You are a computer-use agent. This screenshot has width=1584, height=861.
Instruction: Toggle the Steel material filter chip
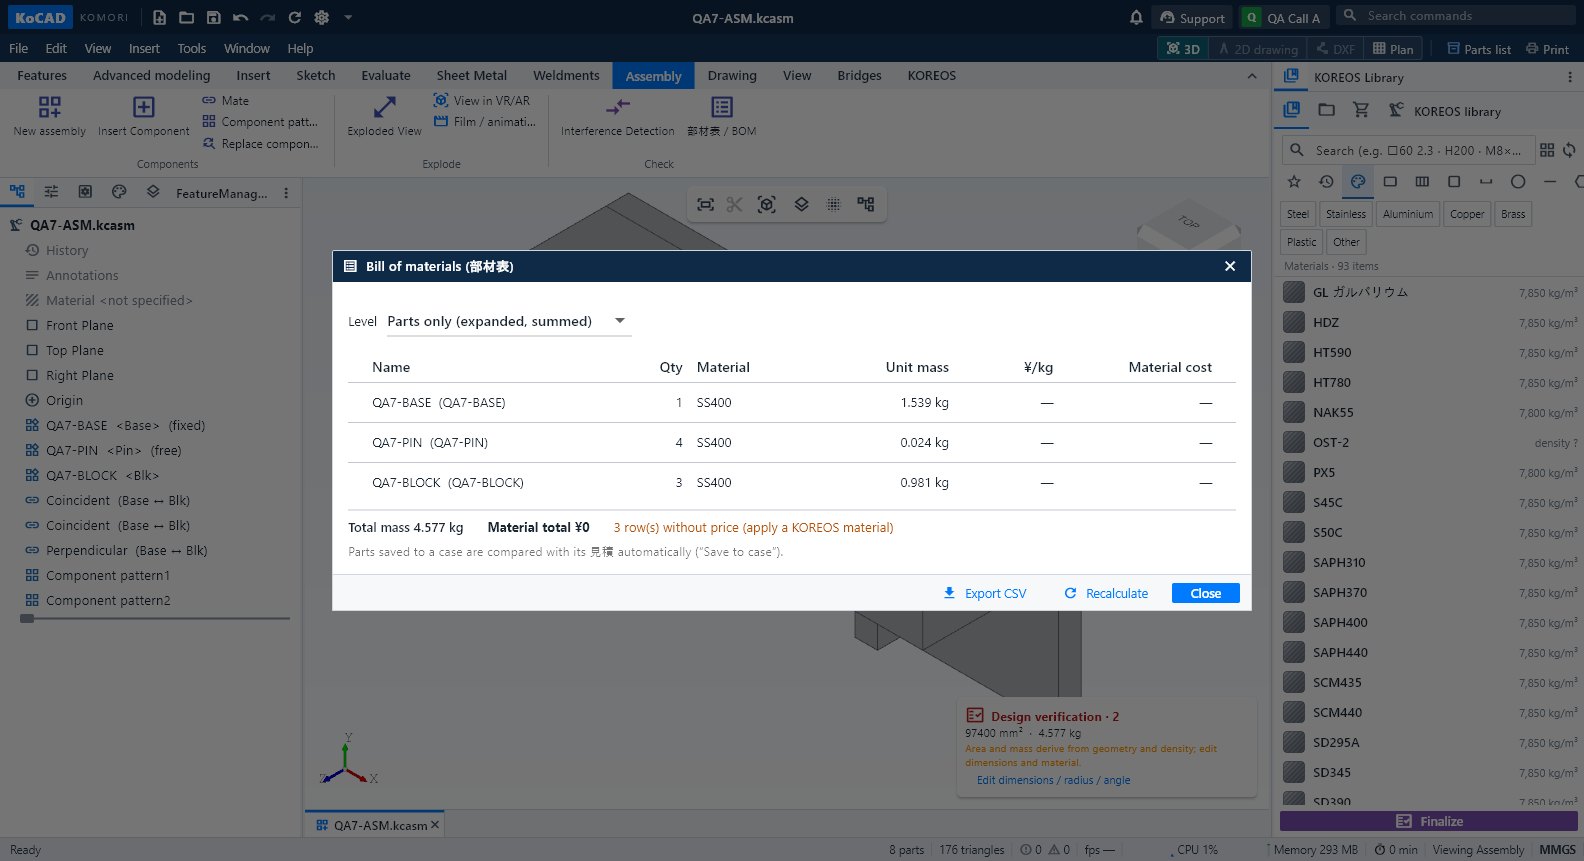click(1298, 214)
